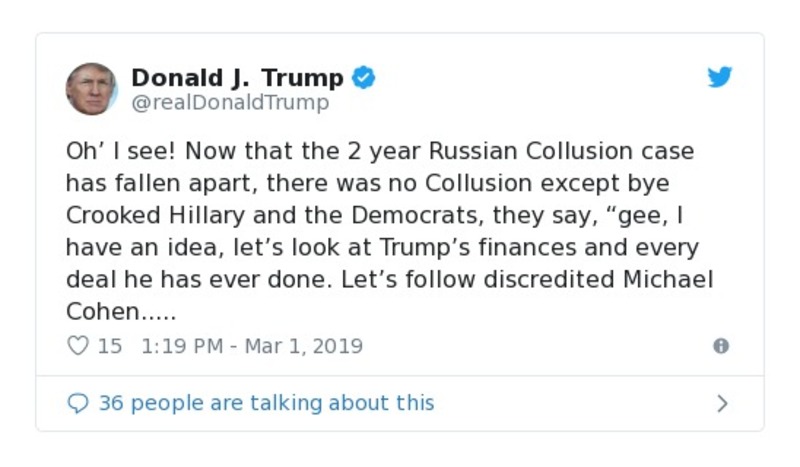Click the words "Russian Collusion case"
800x467 pixels.
pos(561,152)
